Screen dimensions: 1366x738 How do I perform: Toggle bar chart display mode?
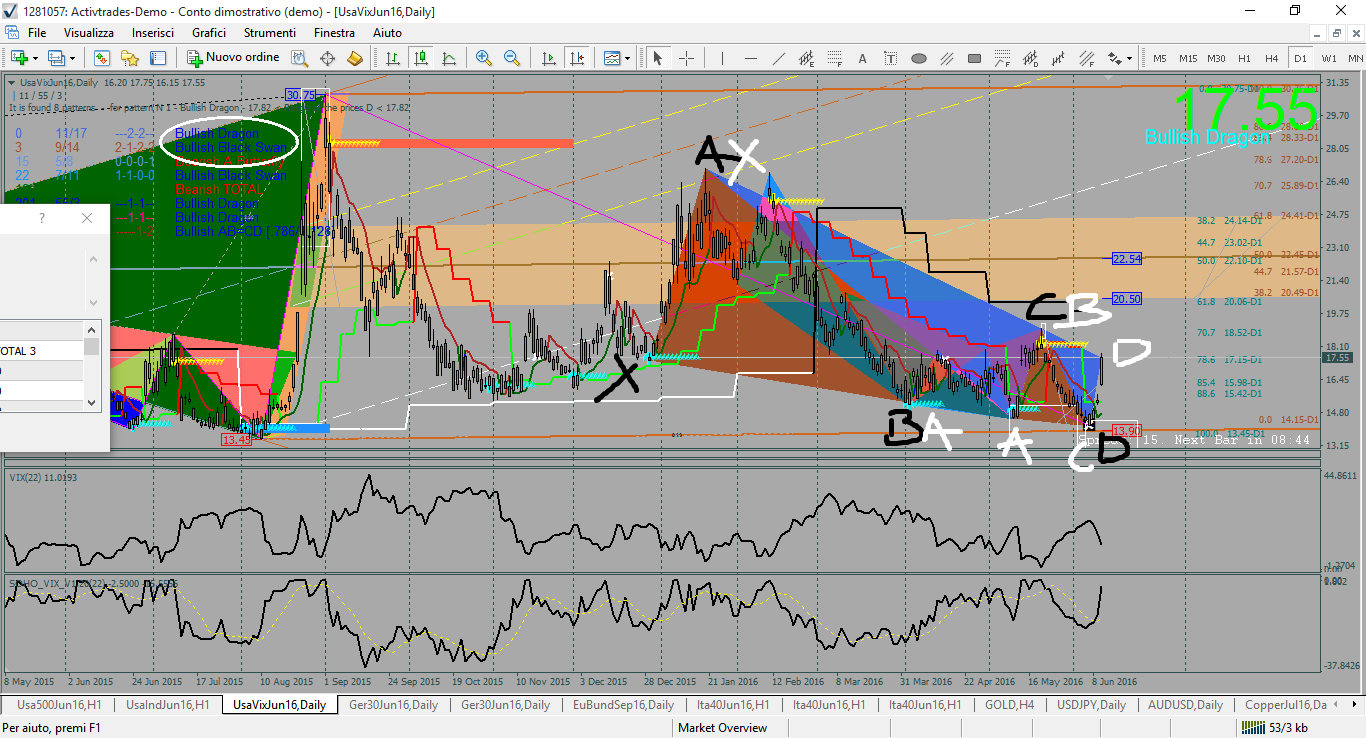pyautogui.click(x=391, y=58)
